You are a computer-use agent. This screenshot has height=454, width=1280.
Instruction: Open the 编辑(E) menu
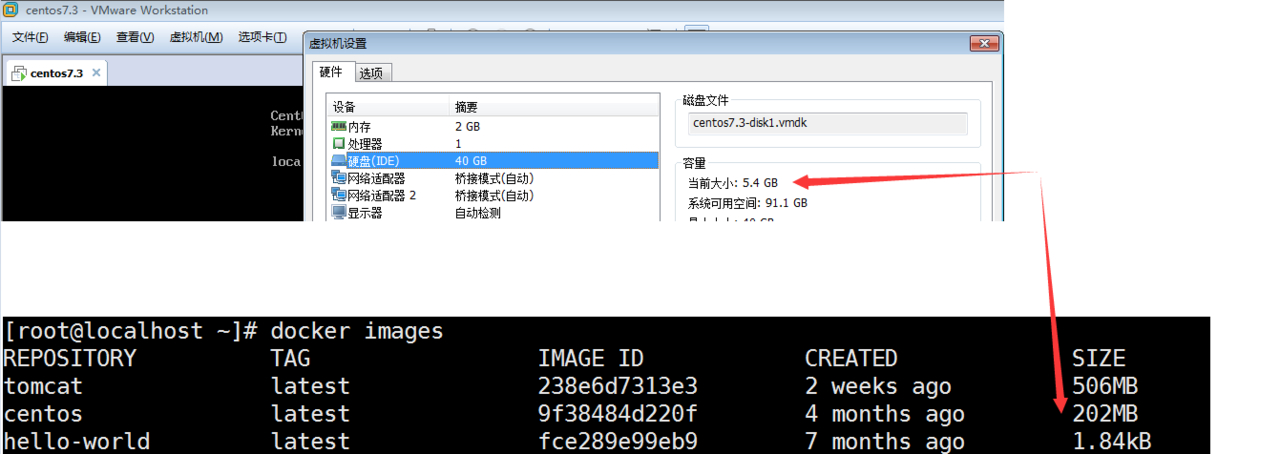(82, 37)
